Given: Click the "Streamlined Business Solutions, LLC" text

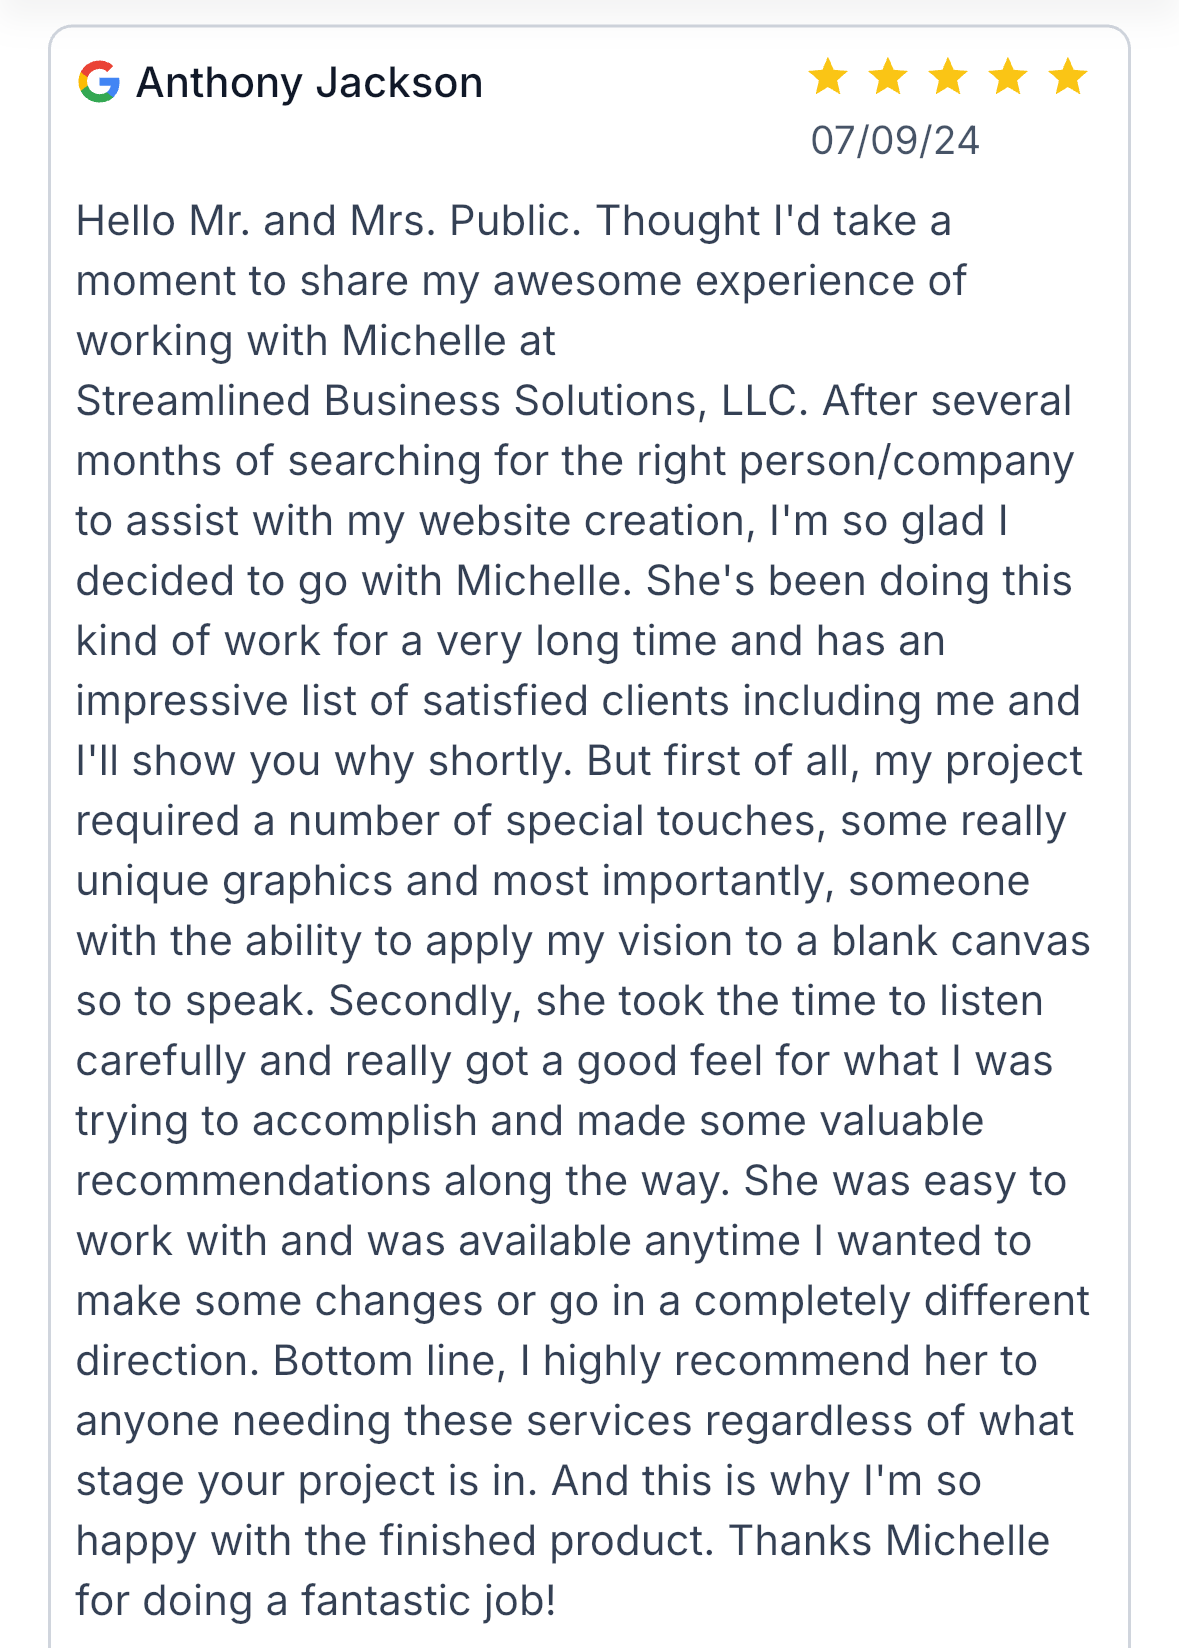Looking at the screenshot, I should point(441,401).
